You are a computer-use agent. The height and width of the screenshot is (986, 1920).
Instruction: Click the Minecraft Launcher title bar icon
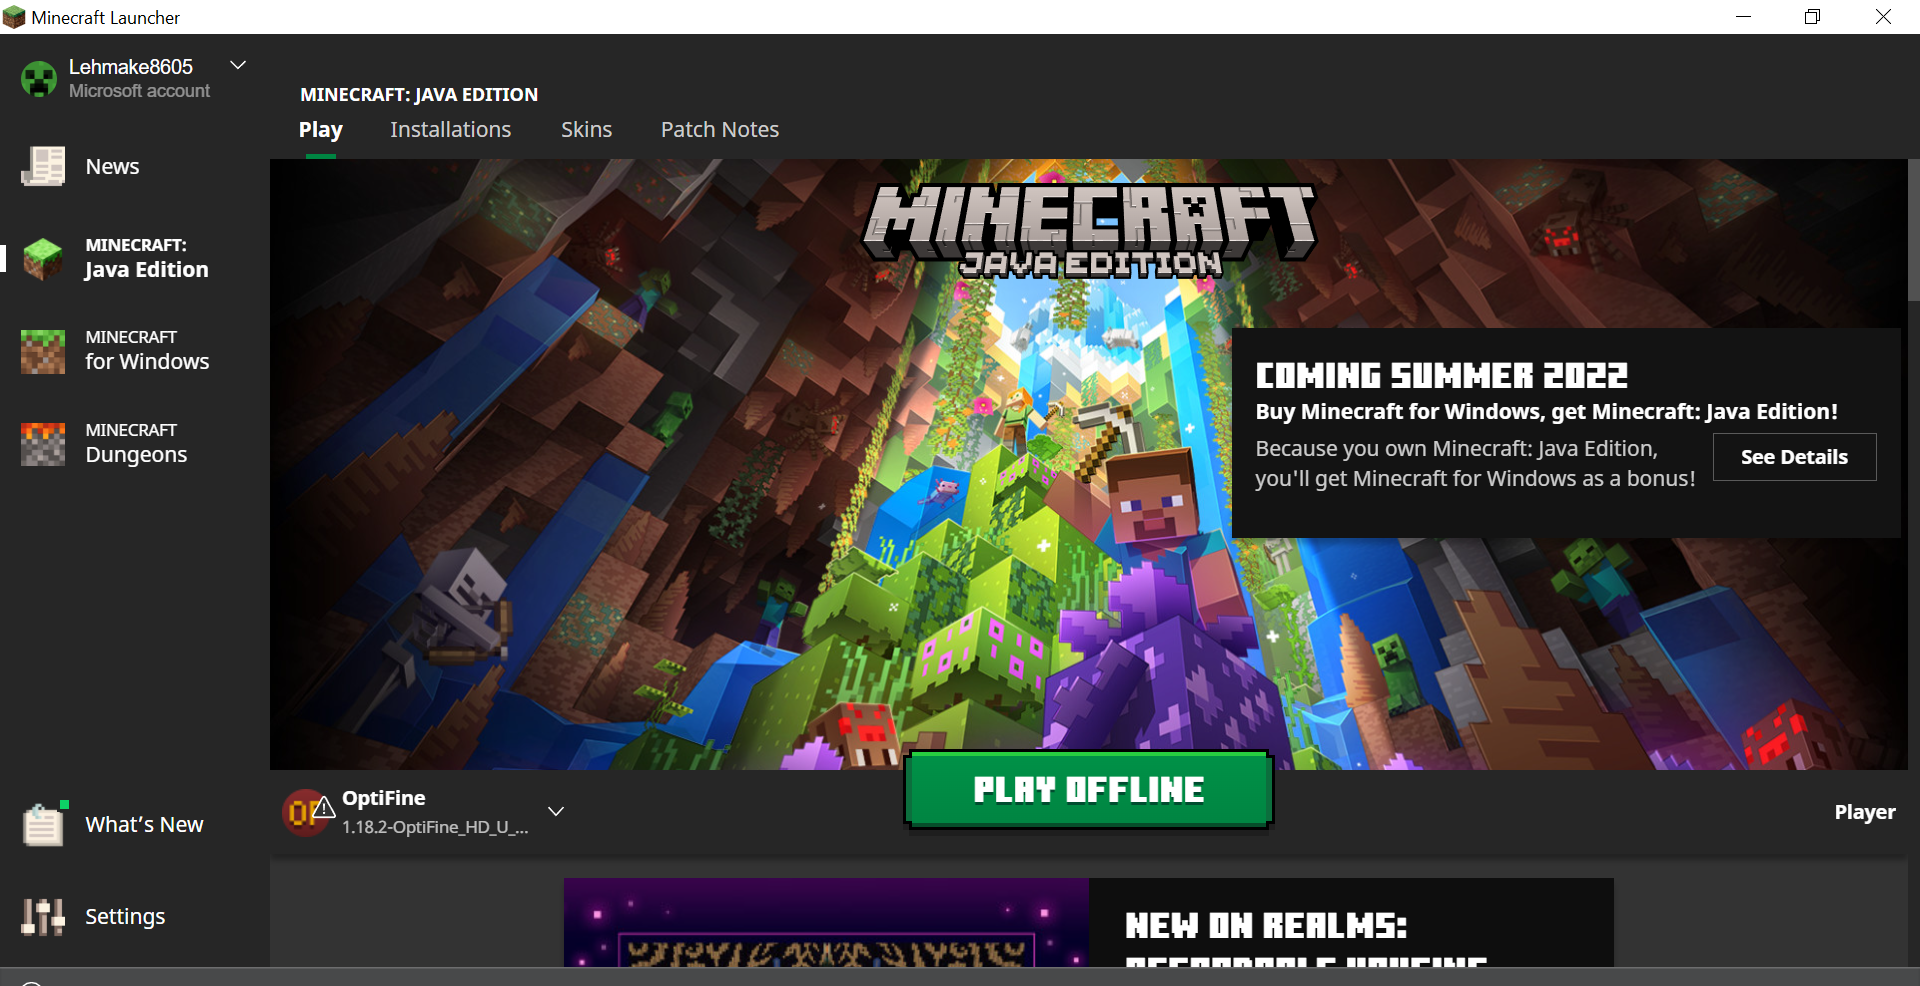[x=14, y=17]
